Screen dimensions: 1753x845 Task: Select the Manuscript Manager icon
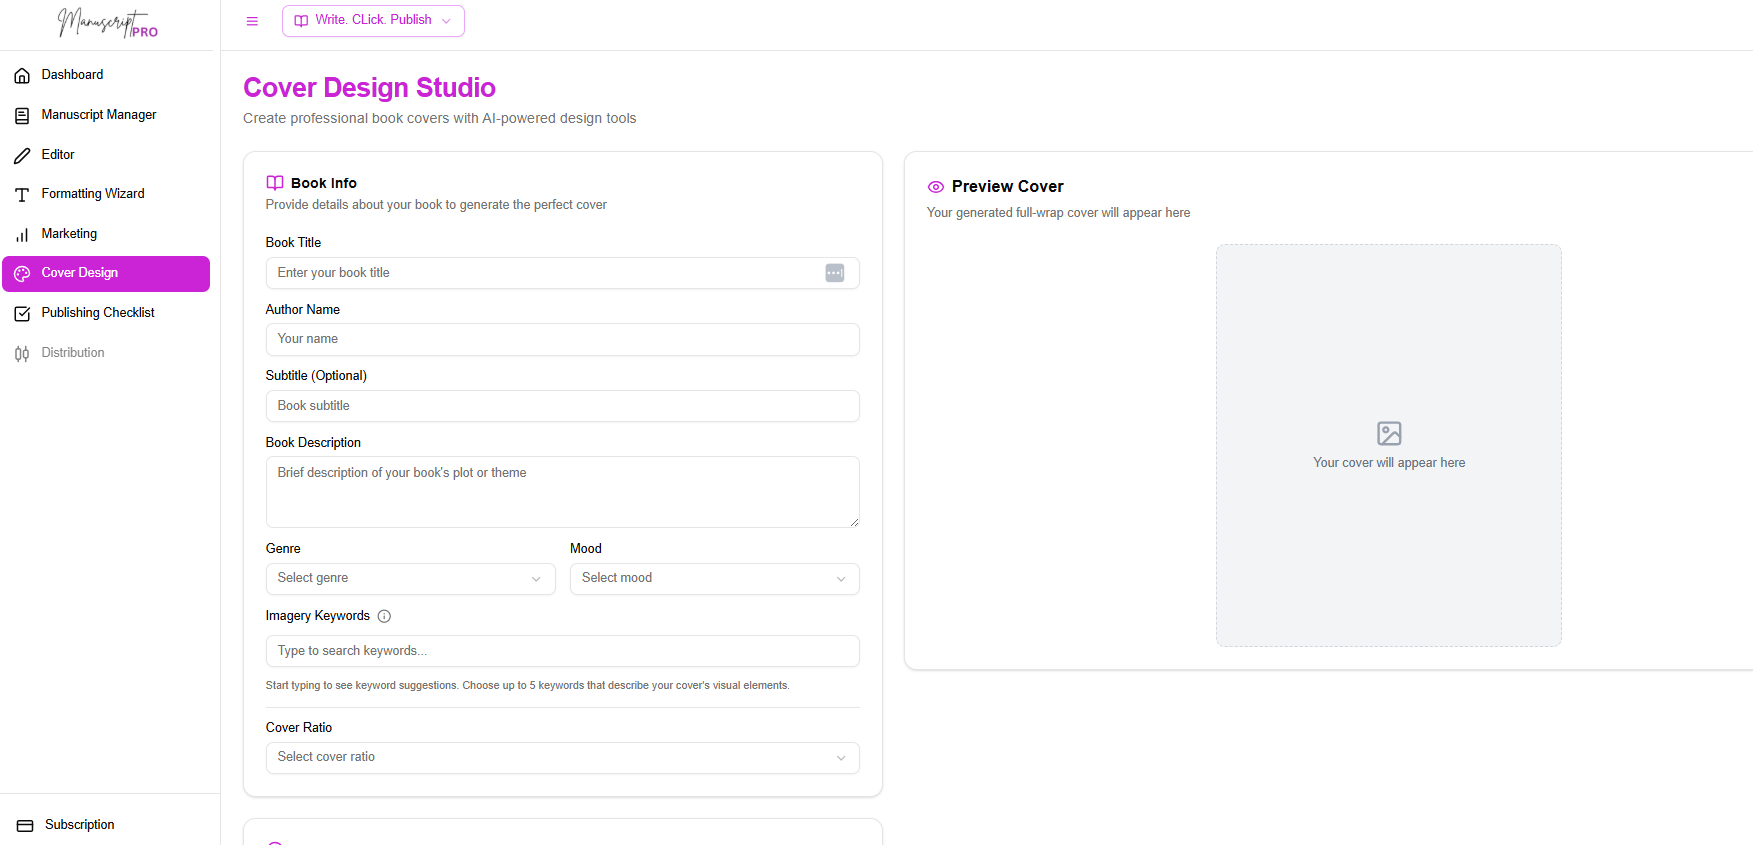click(22, 114)
